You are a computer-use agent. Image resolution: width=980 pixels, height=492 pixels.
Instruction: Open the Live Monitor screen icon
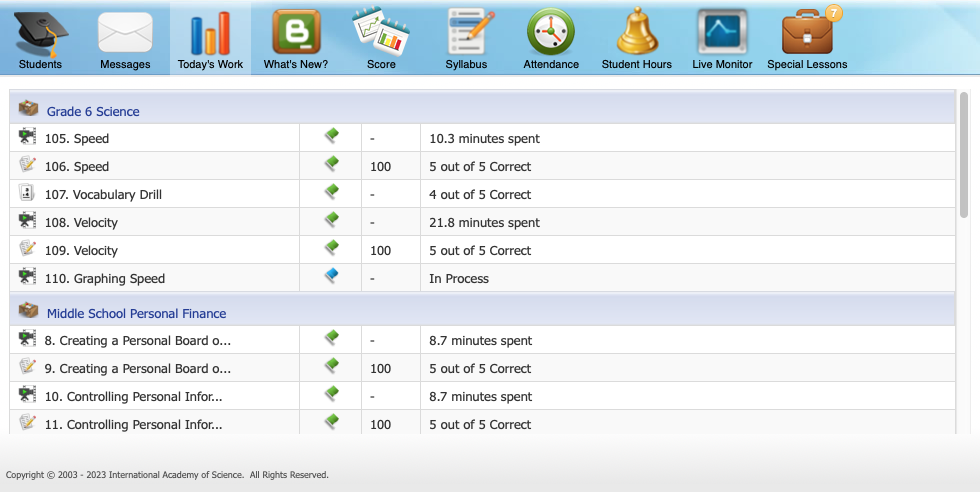pos(722,33)
